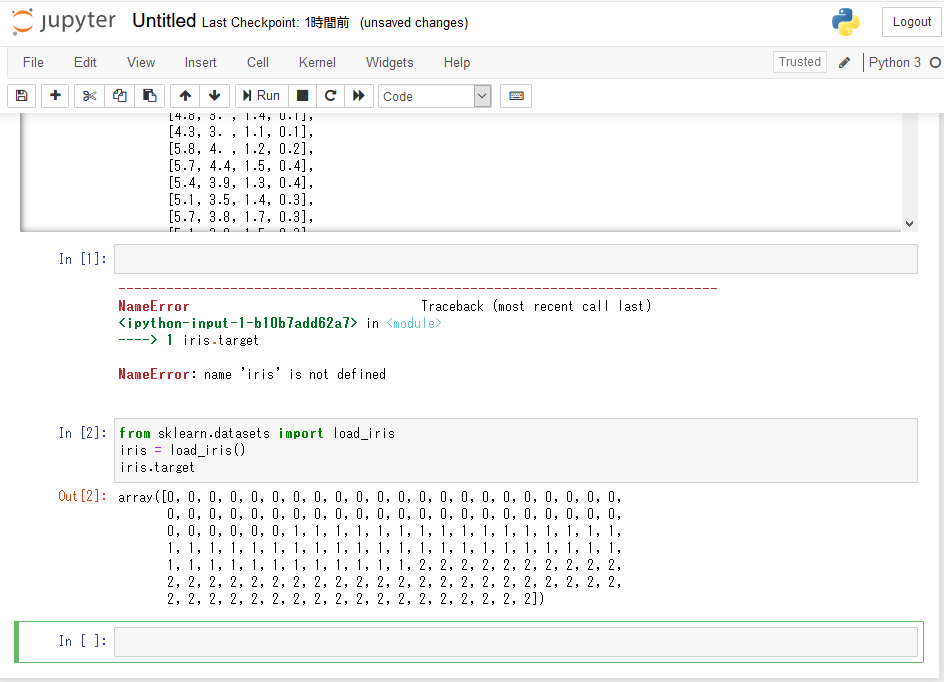Rename the notebook titled Untitled
944x682 pixels.
164,21
